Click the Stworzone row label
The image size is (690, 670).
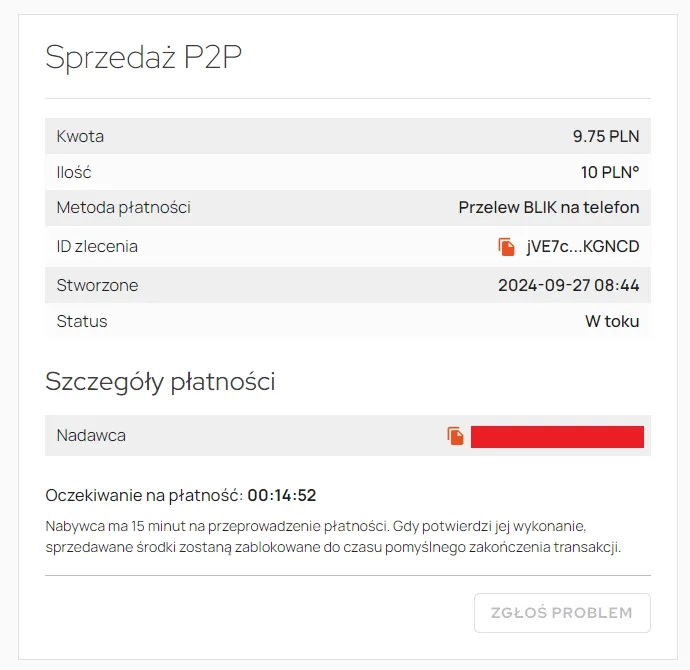coord(97,285)
